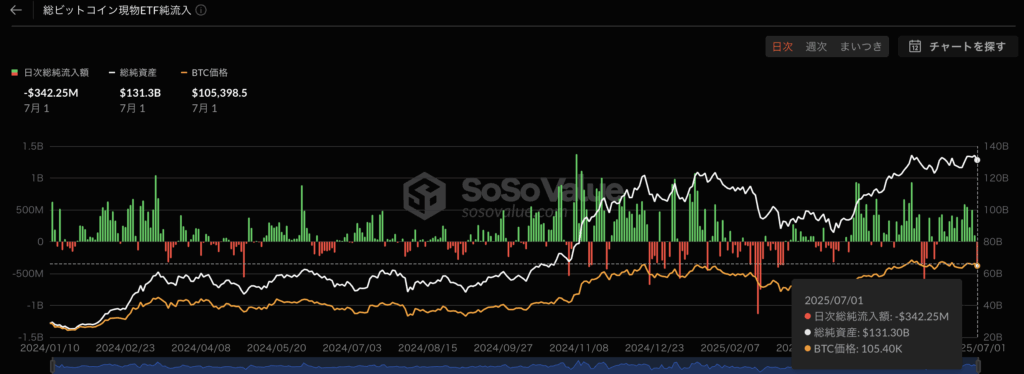Image resolution: width=1024 pixels, height=374 pixels.
Task: Click the left handle of the range slider
Action: 51,366
